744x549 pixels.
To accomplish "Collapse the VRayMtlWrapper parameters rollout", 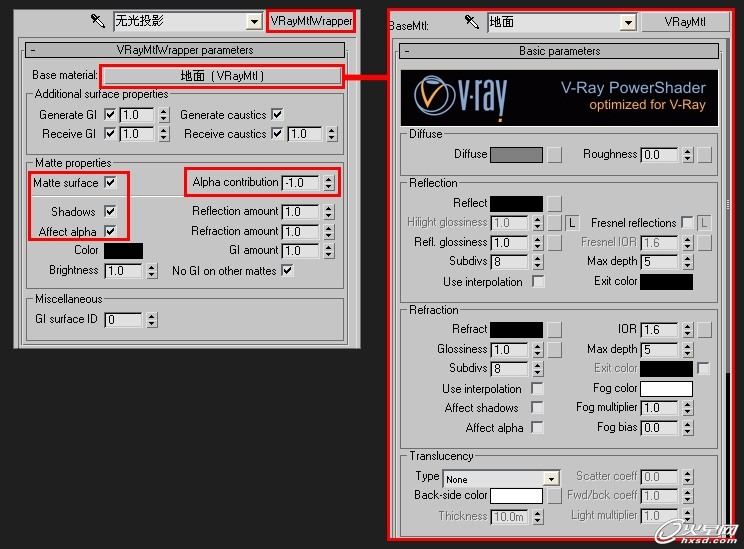I will (185, 50).
